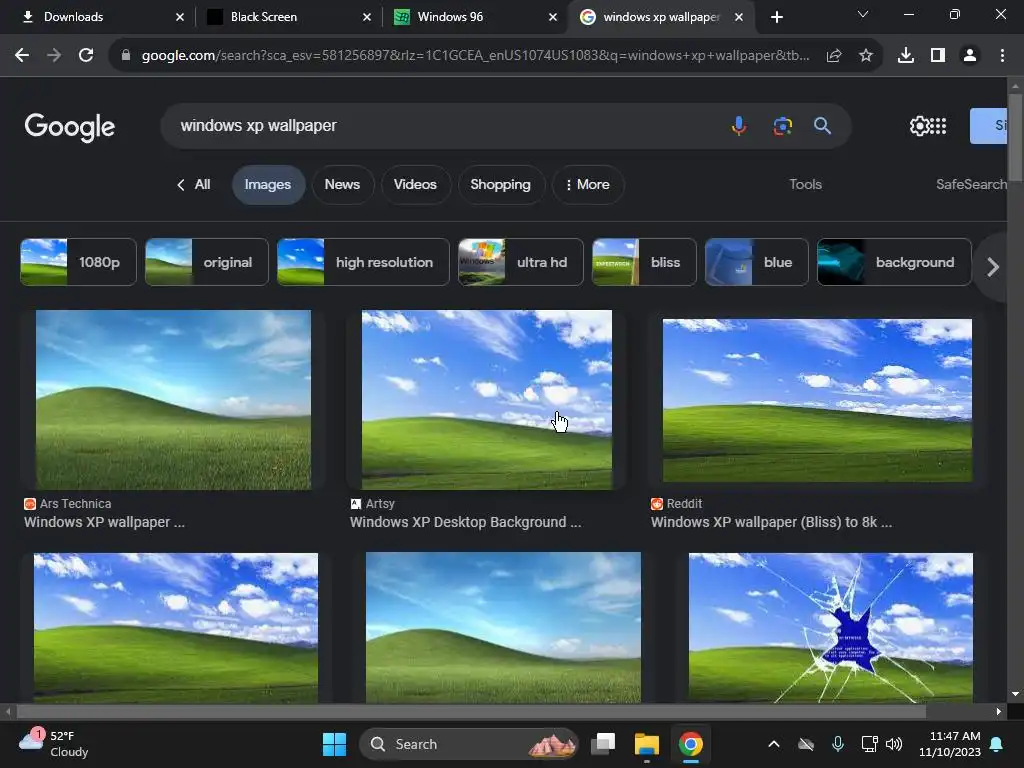Image resolution: width=1024 pixels, height=768 pixels.
Task: Filter by original chip
Action: 206,262
